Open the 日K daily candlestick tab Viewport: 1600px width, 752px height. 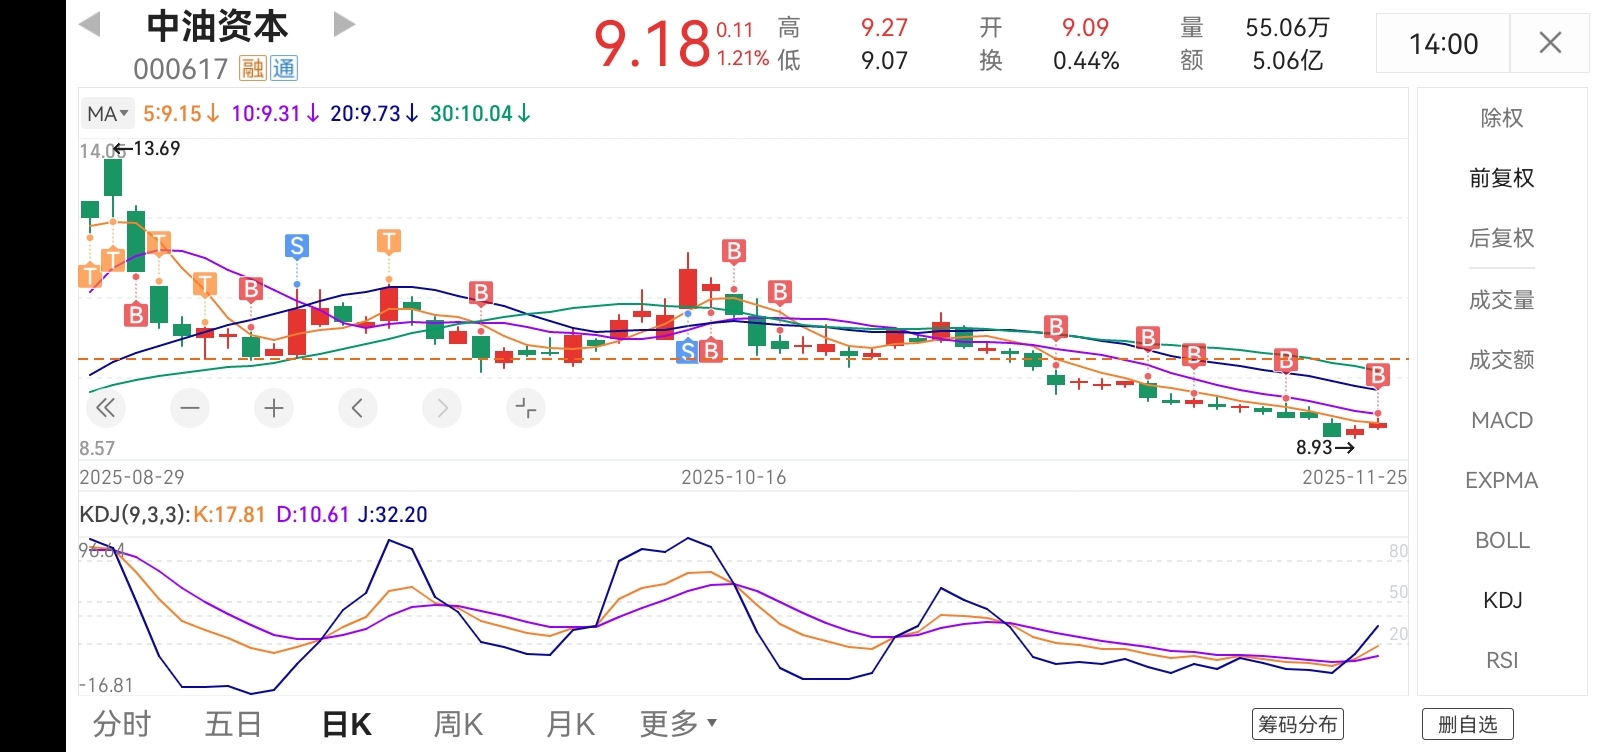(x=347, y=723)
